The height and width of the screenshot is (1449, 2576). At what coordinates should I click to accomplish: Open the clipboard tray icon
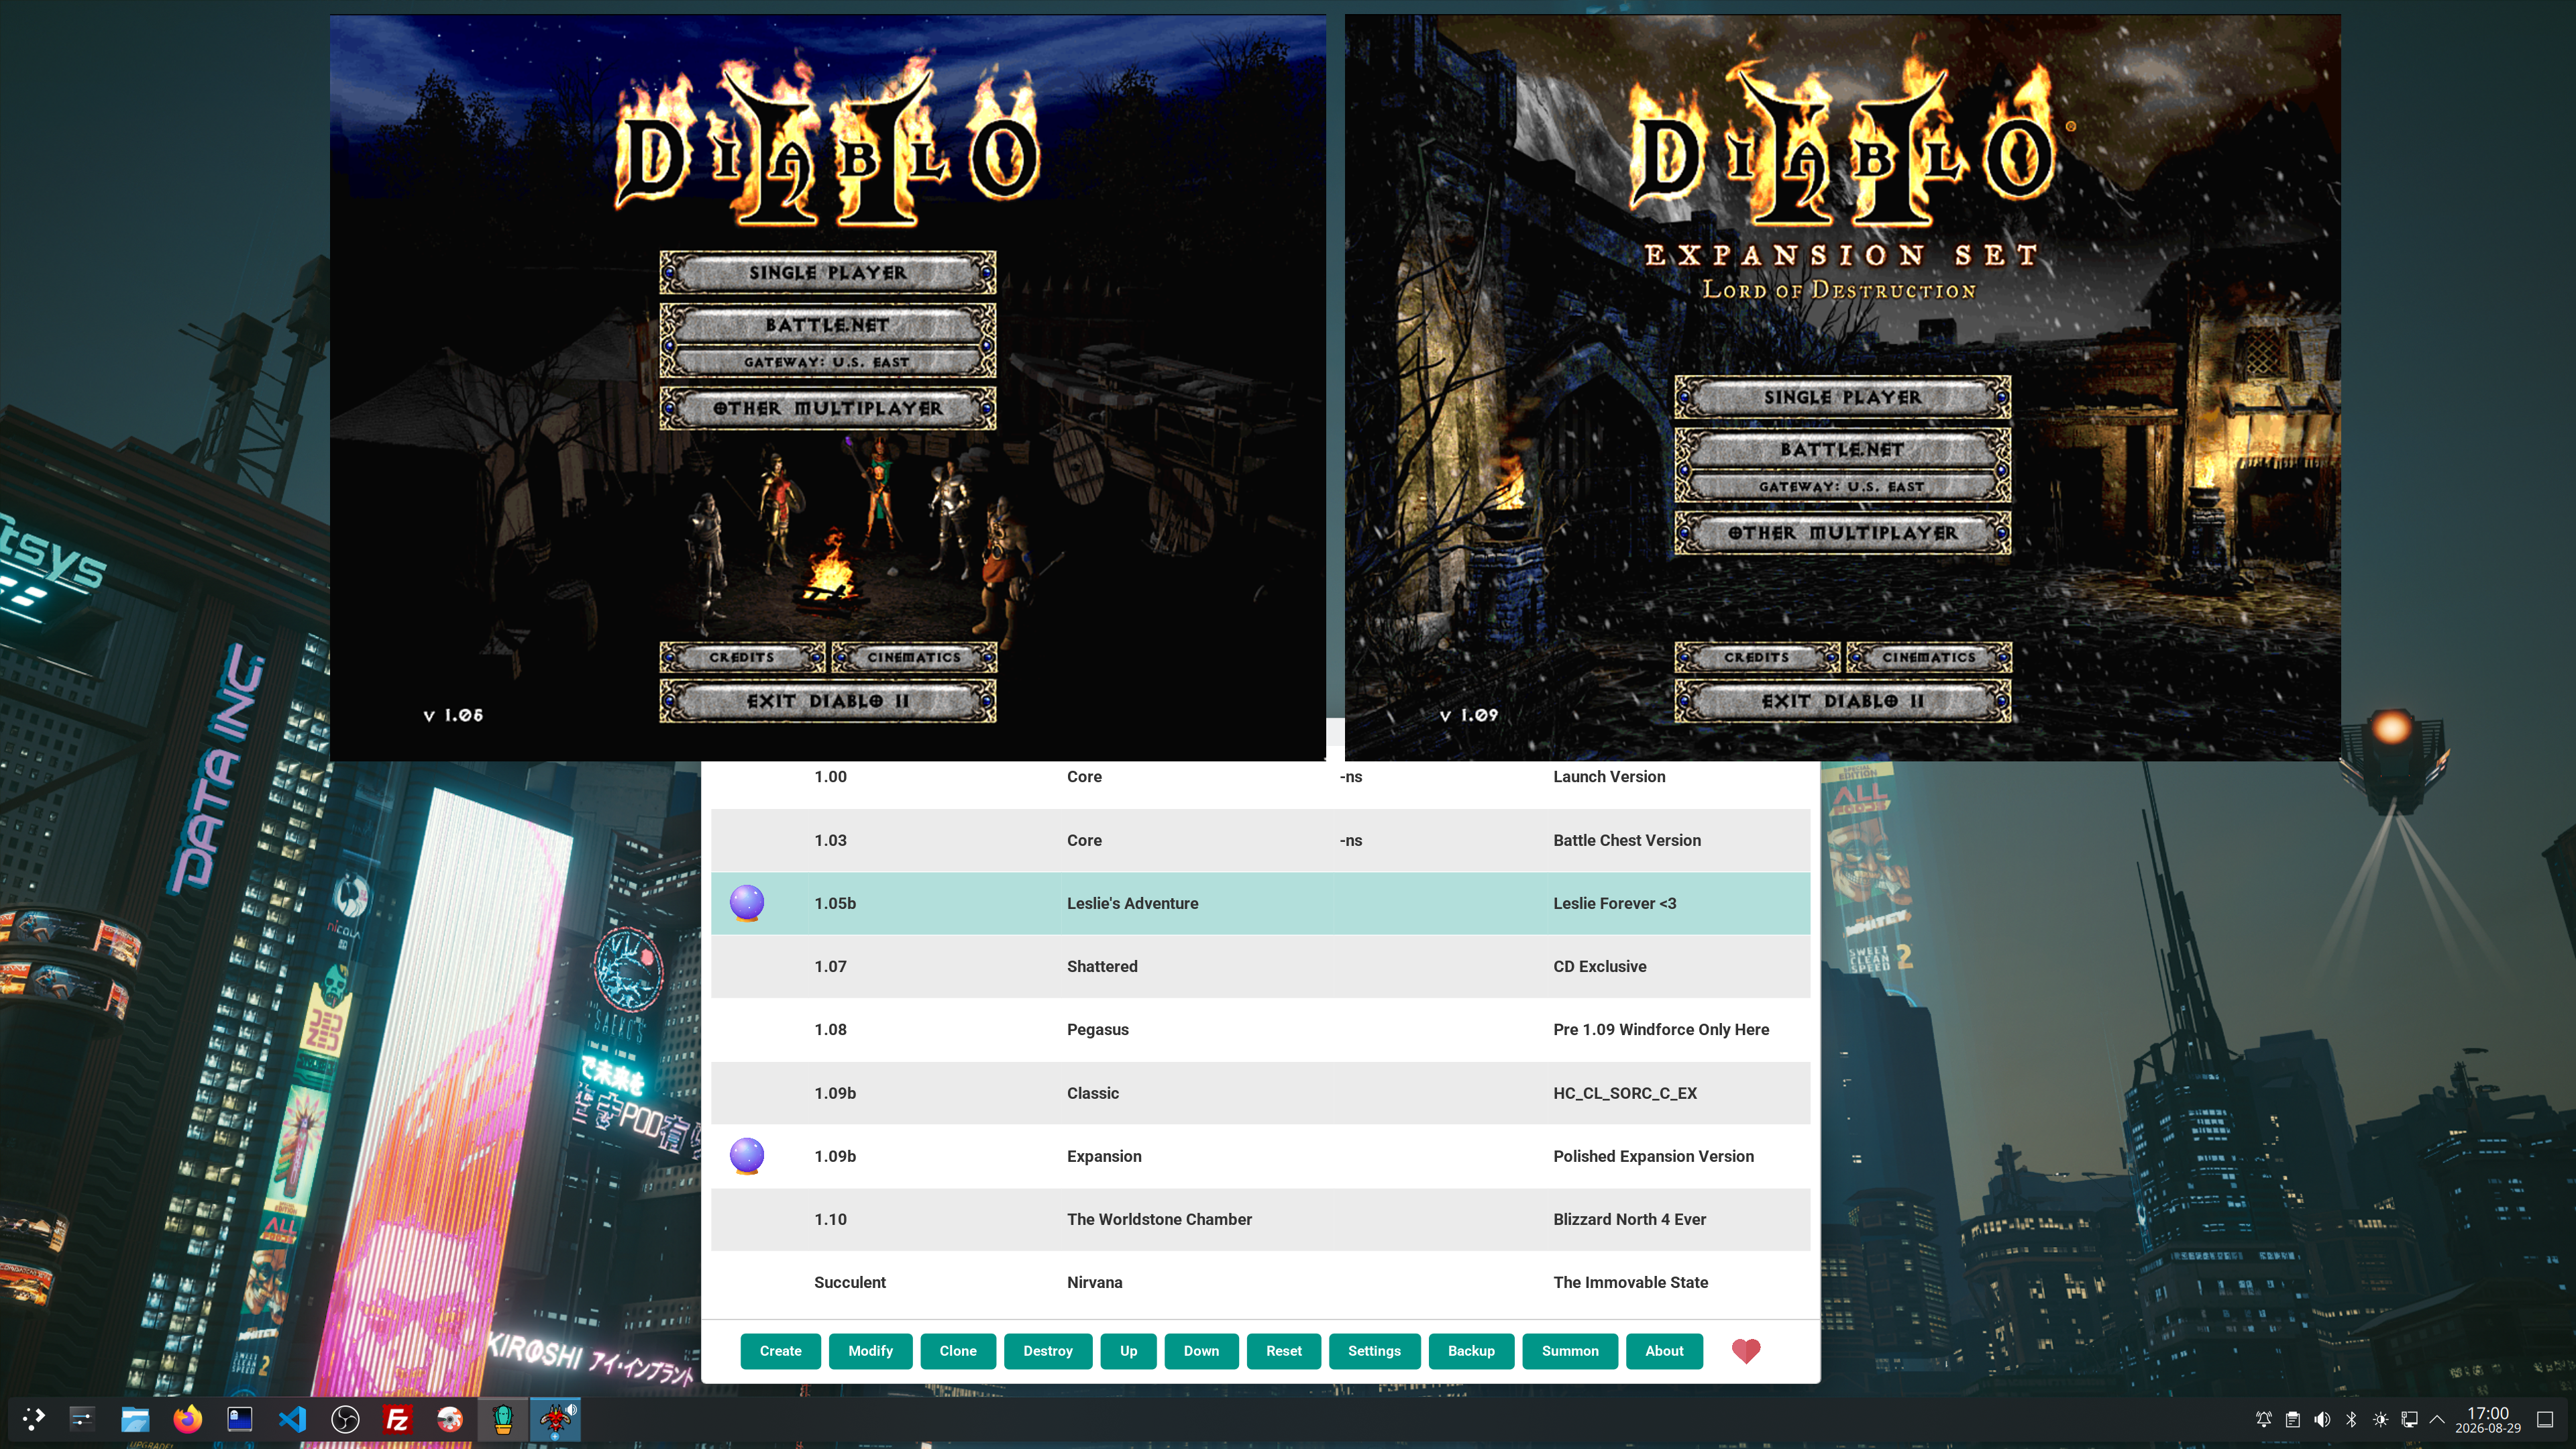[2293, 1419]
